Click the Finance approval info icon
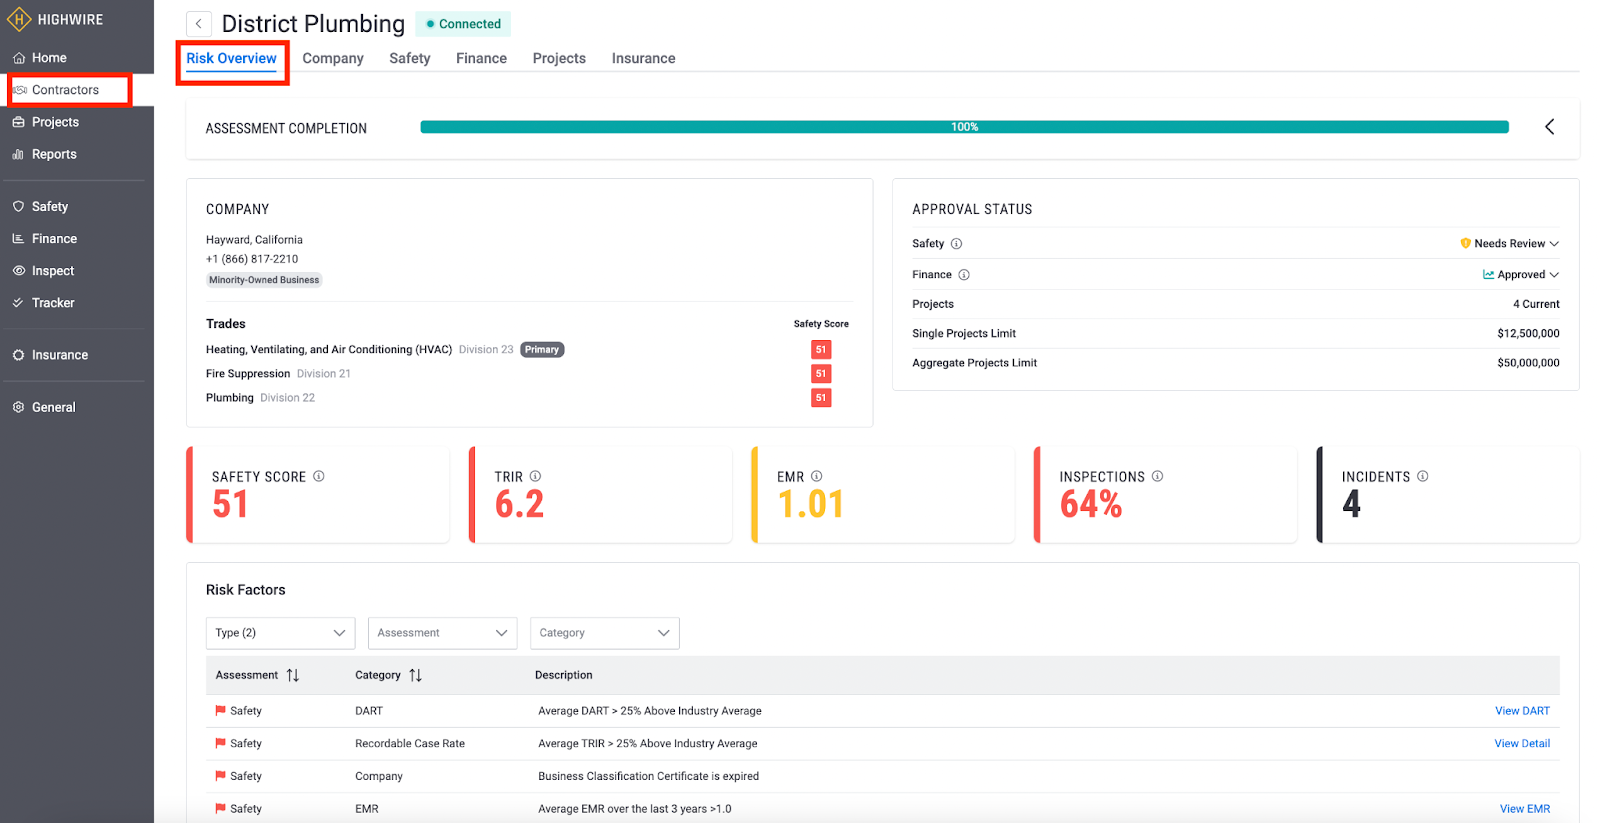 [x=964, y=275]
